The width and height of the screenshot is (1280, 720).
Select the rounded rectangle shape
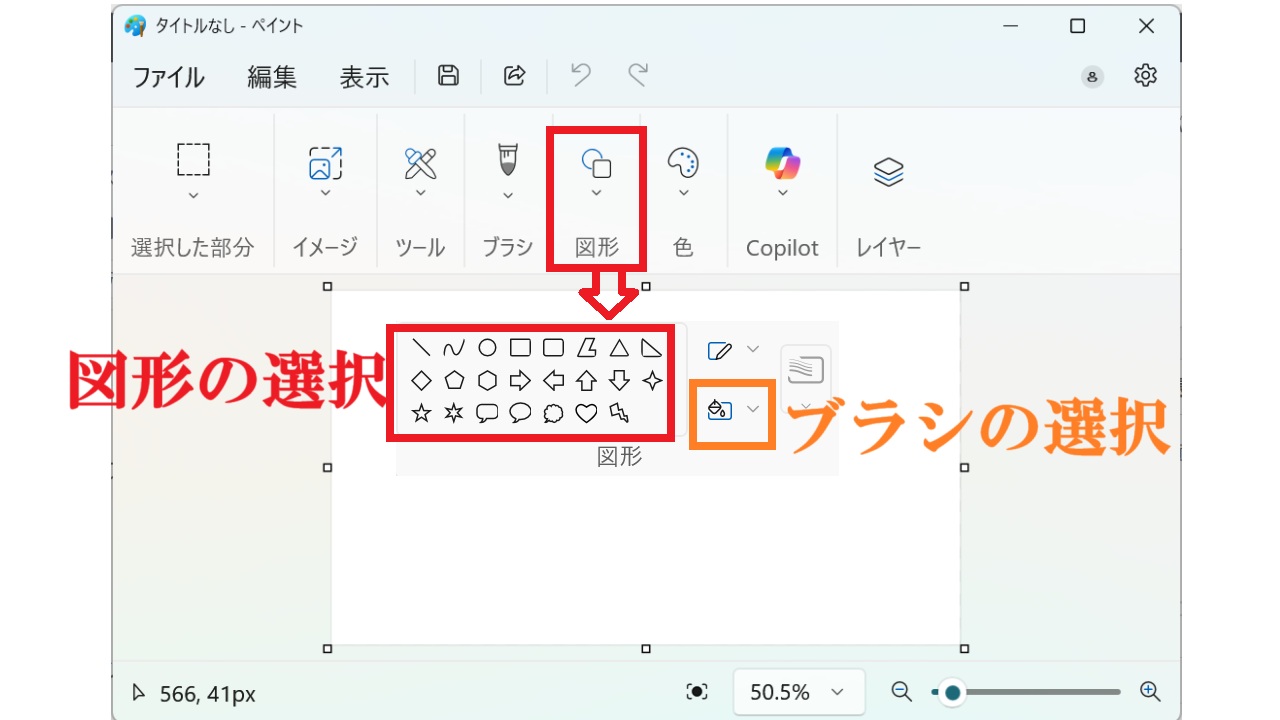(553, 348)
